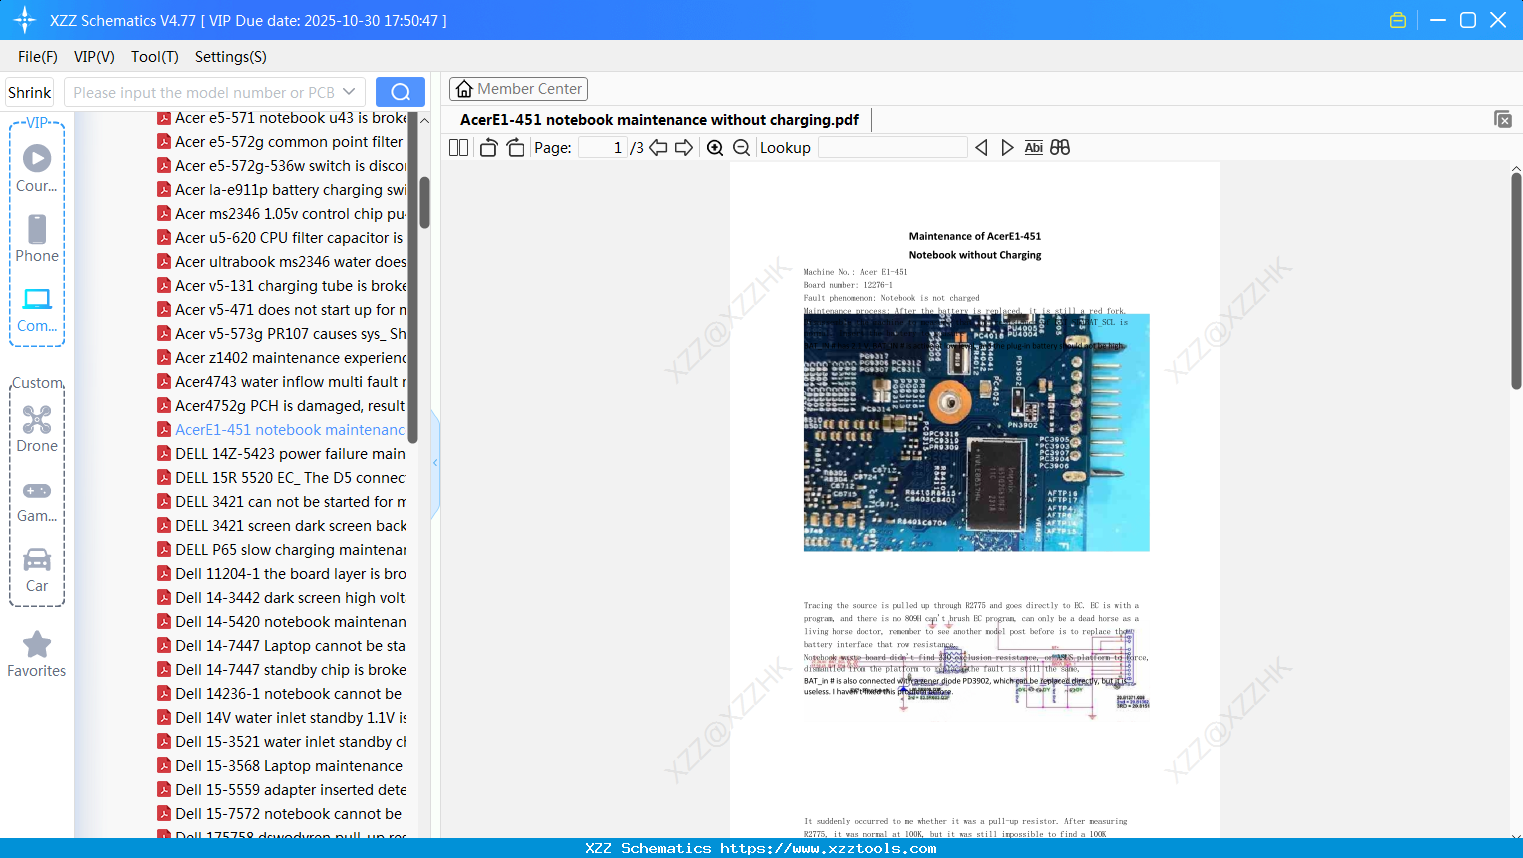Rotate the page clockwise
Screen dimensions: 1523x858
tap(515, 148)
